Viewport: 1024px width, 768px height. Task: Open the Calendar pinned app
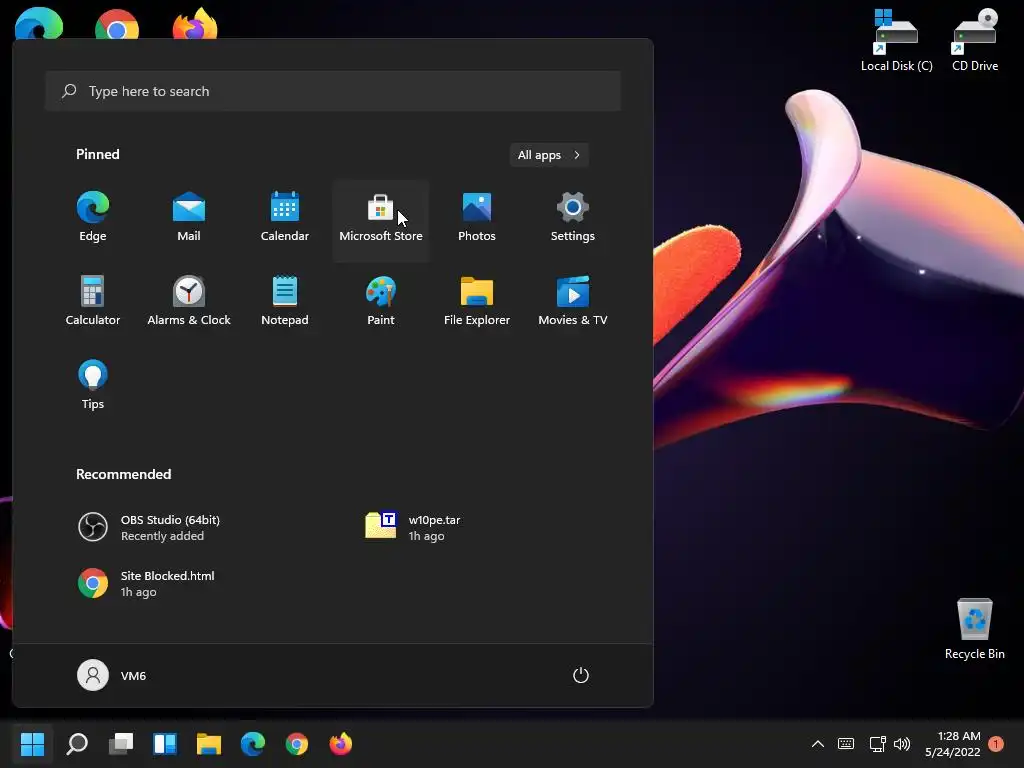click(x=285, y=219)
